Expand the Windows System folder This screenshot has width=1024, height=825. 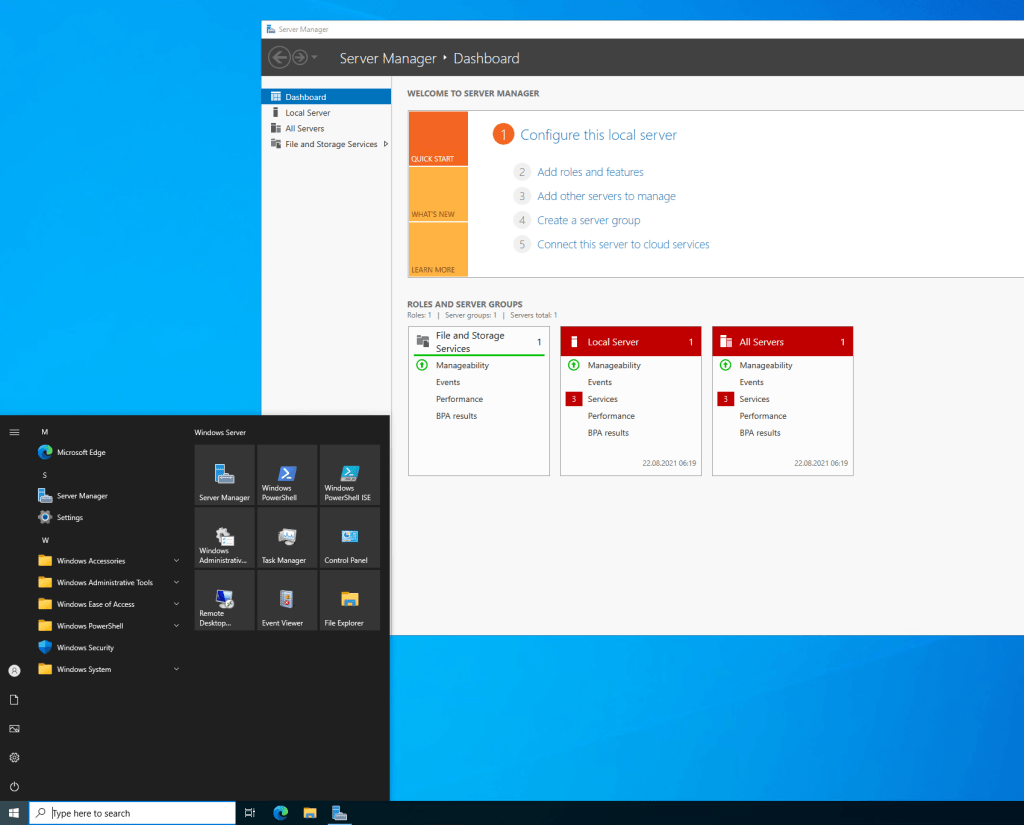tap(108, 669)
